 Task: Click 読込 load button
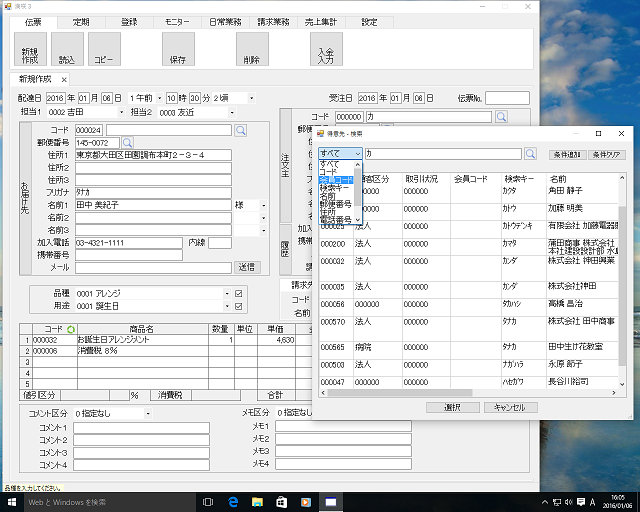(x=67, y=49)
